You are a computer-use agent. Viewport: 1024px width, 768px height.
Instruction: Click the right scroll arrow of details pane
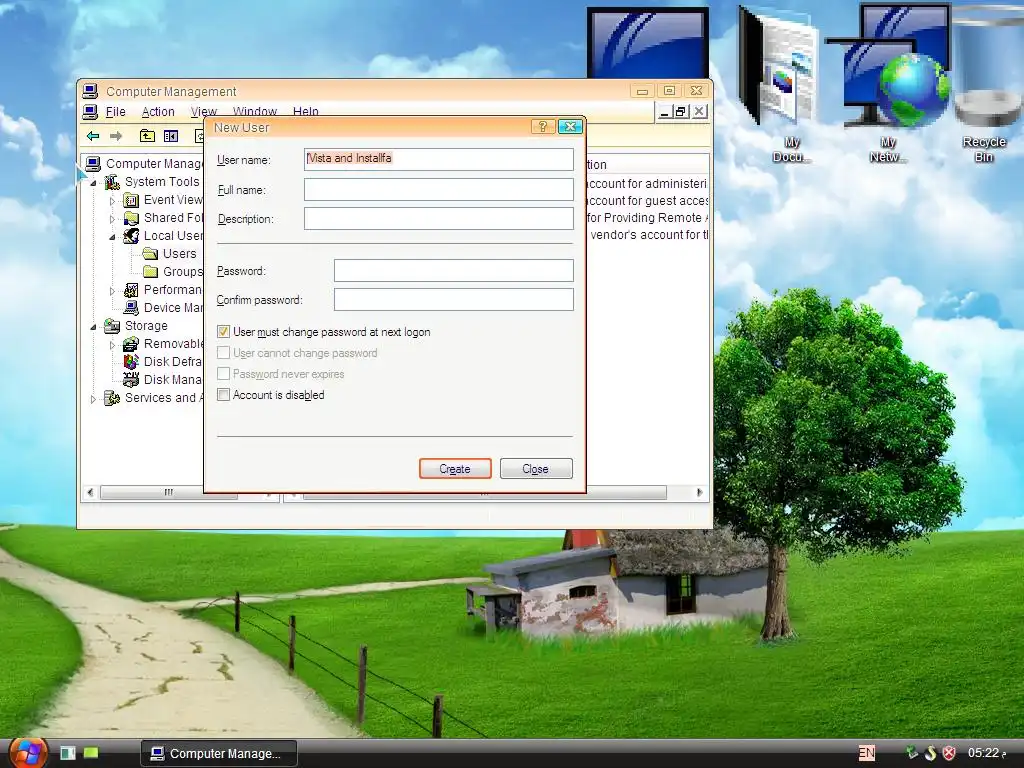click(x=700, y=492)
